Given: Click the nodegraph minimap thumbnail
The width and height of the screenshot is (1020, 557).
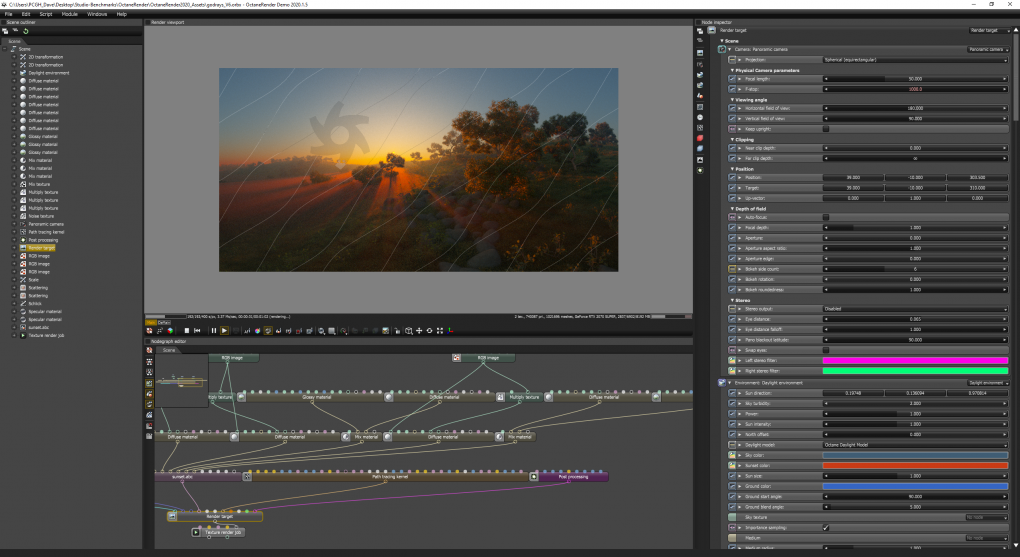Looking at the screenshot, I should coord(181,381).
